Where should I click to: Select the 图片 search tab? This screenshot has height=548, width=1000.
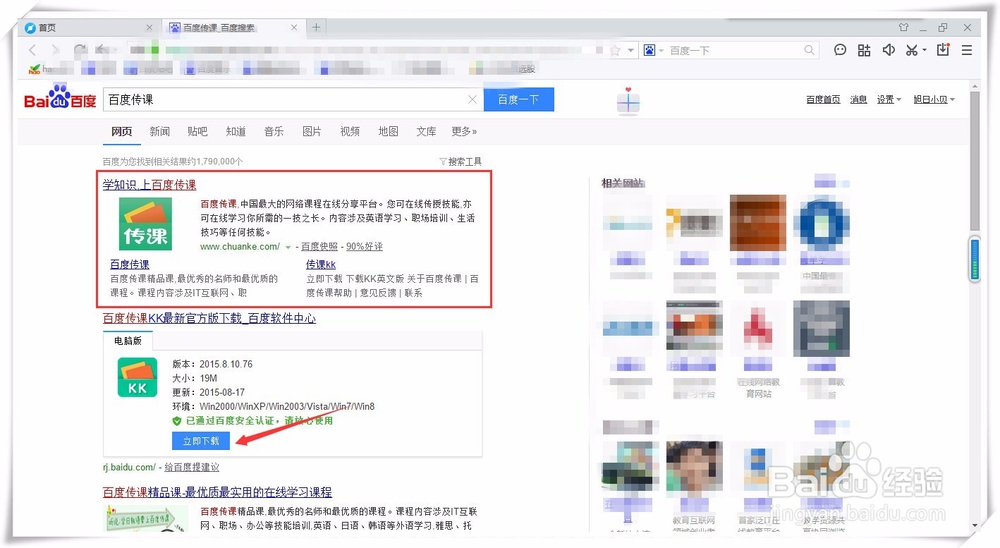coord(312,131)
